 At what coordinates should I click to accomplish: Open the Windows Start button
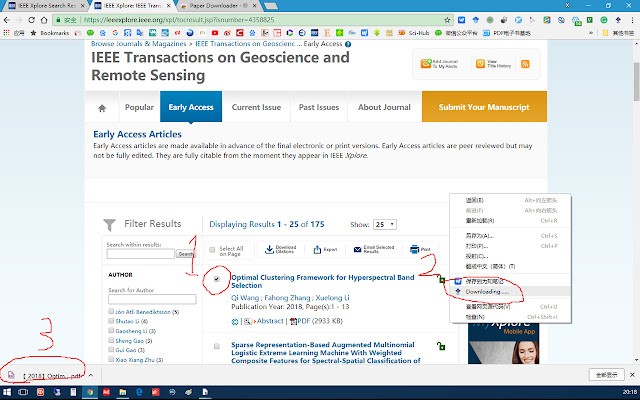pos(7,392)
